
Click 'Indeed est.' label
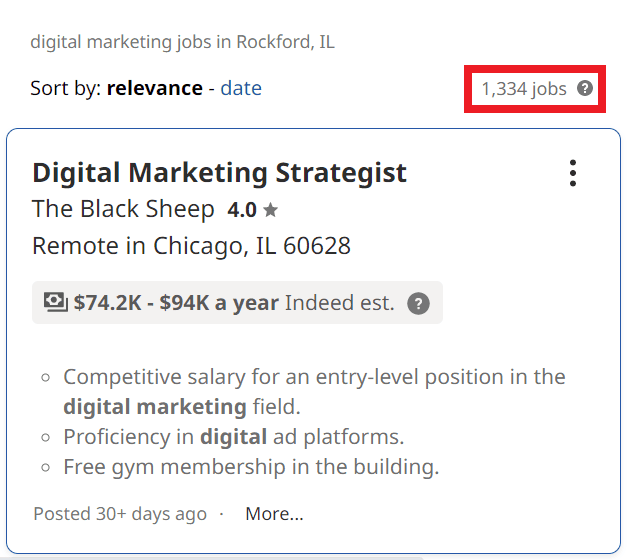[x=340, y=303]
